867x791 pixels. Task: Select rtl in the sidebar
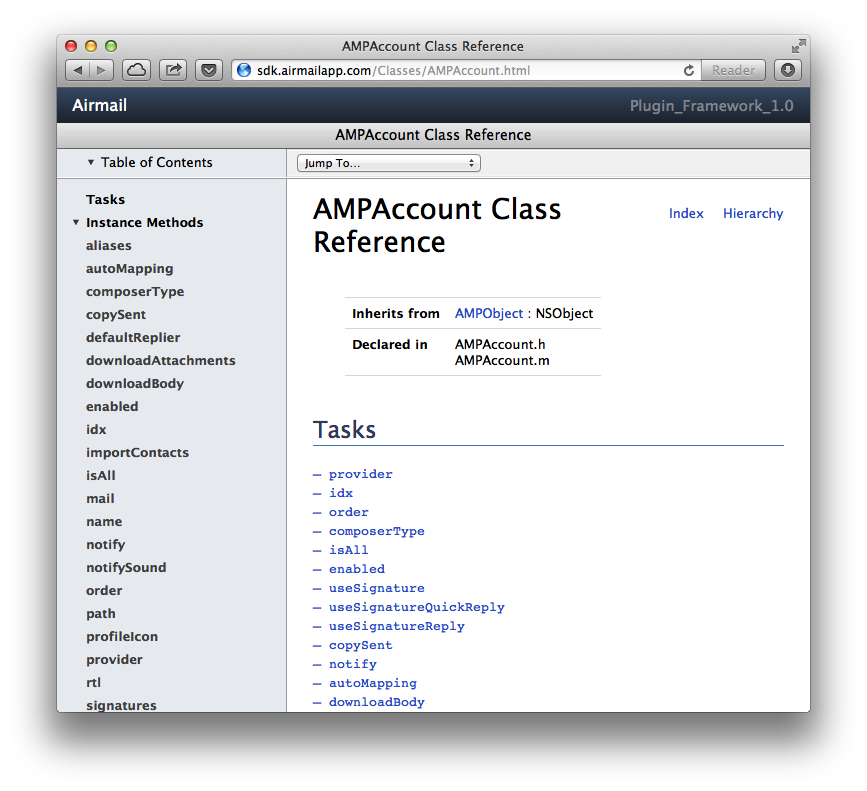pyautogui.click(x=93, y=683)
